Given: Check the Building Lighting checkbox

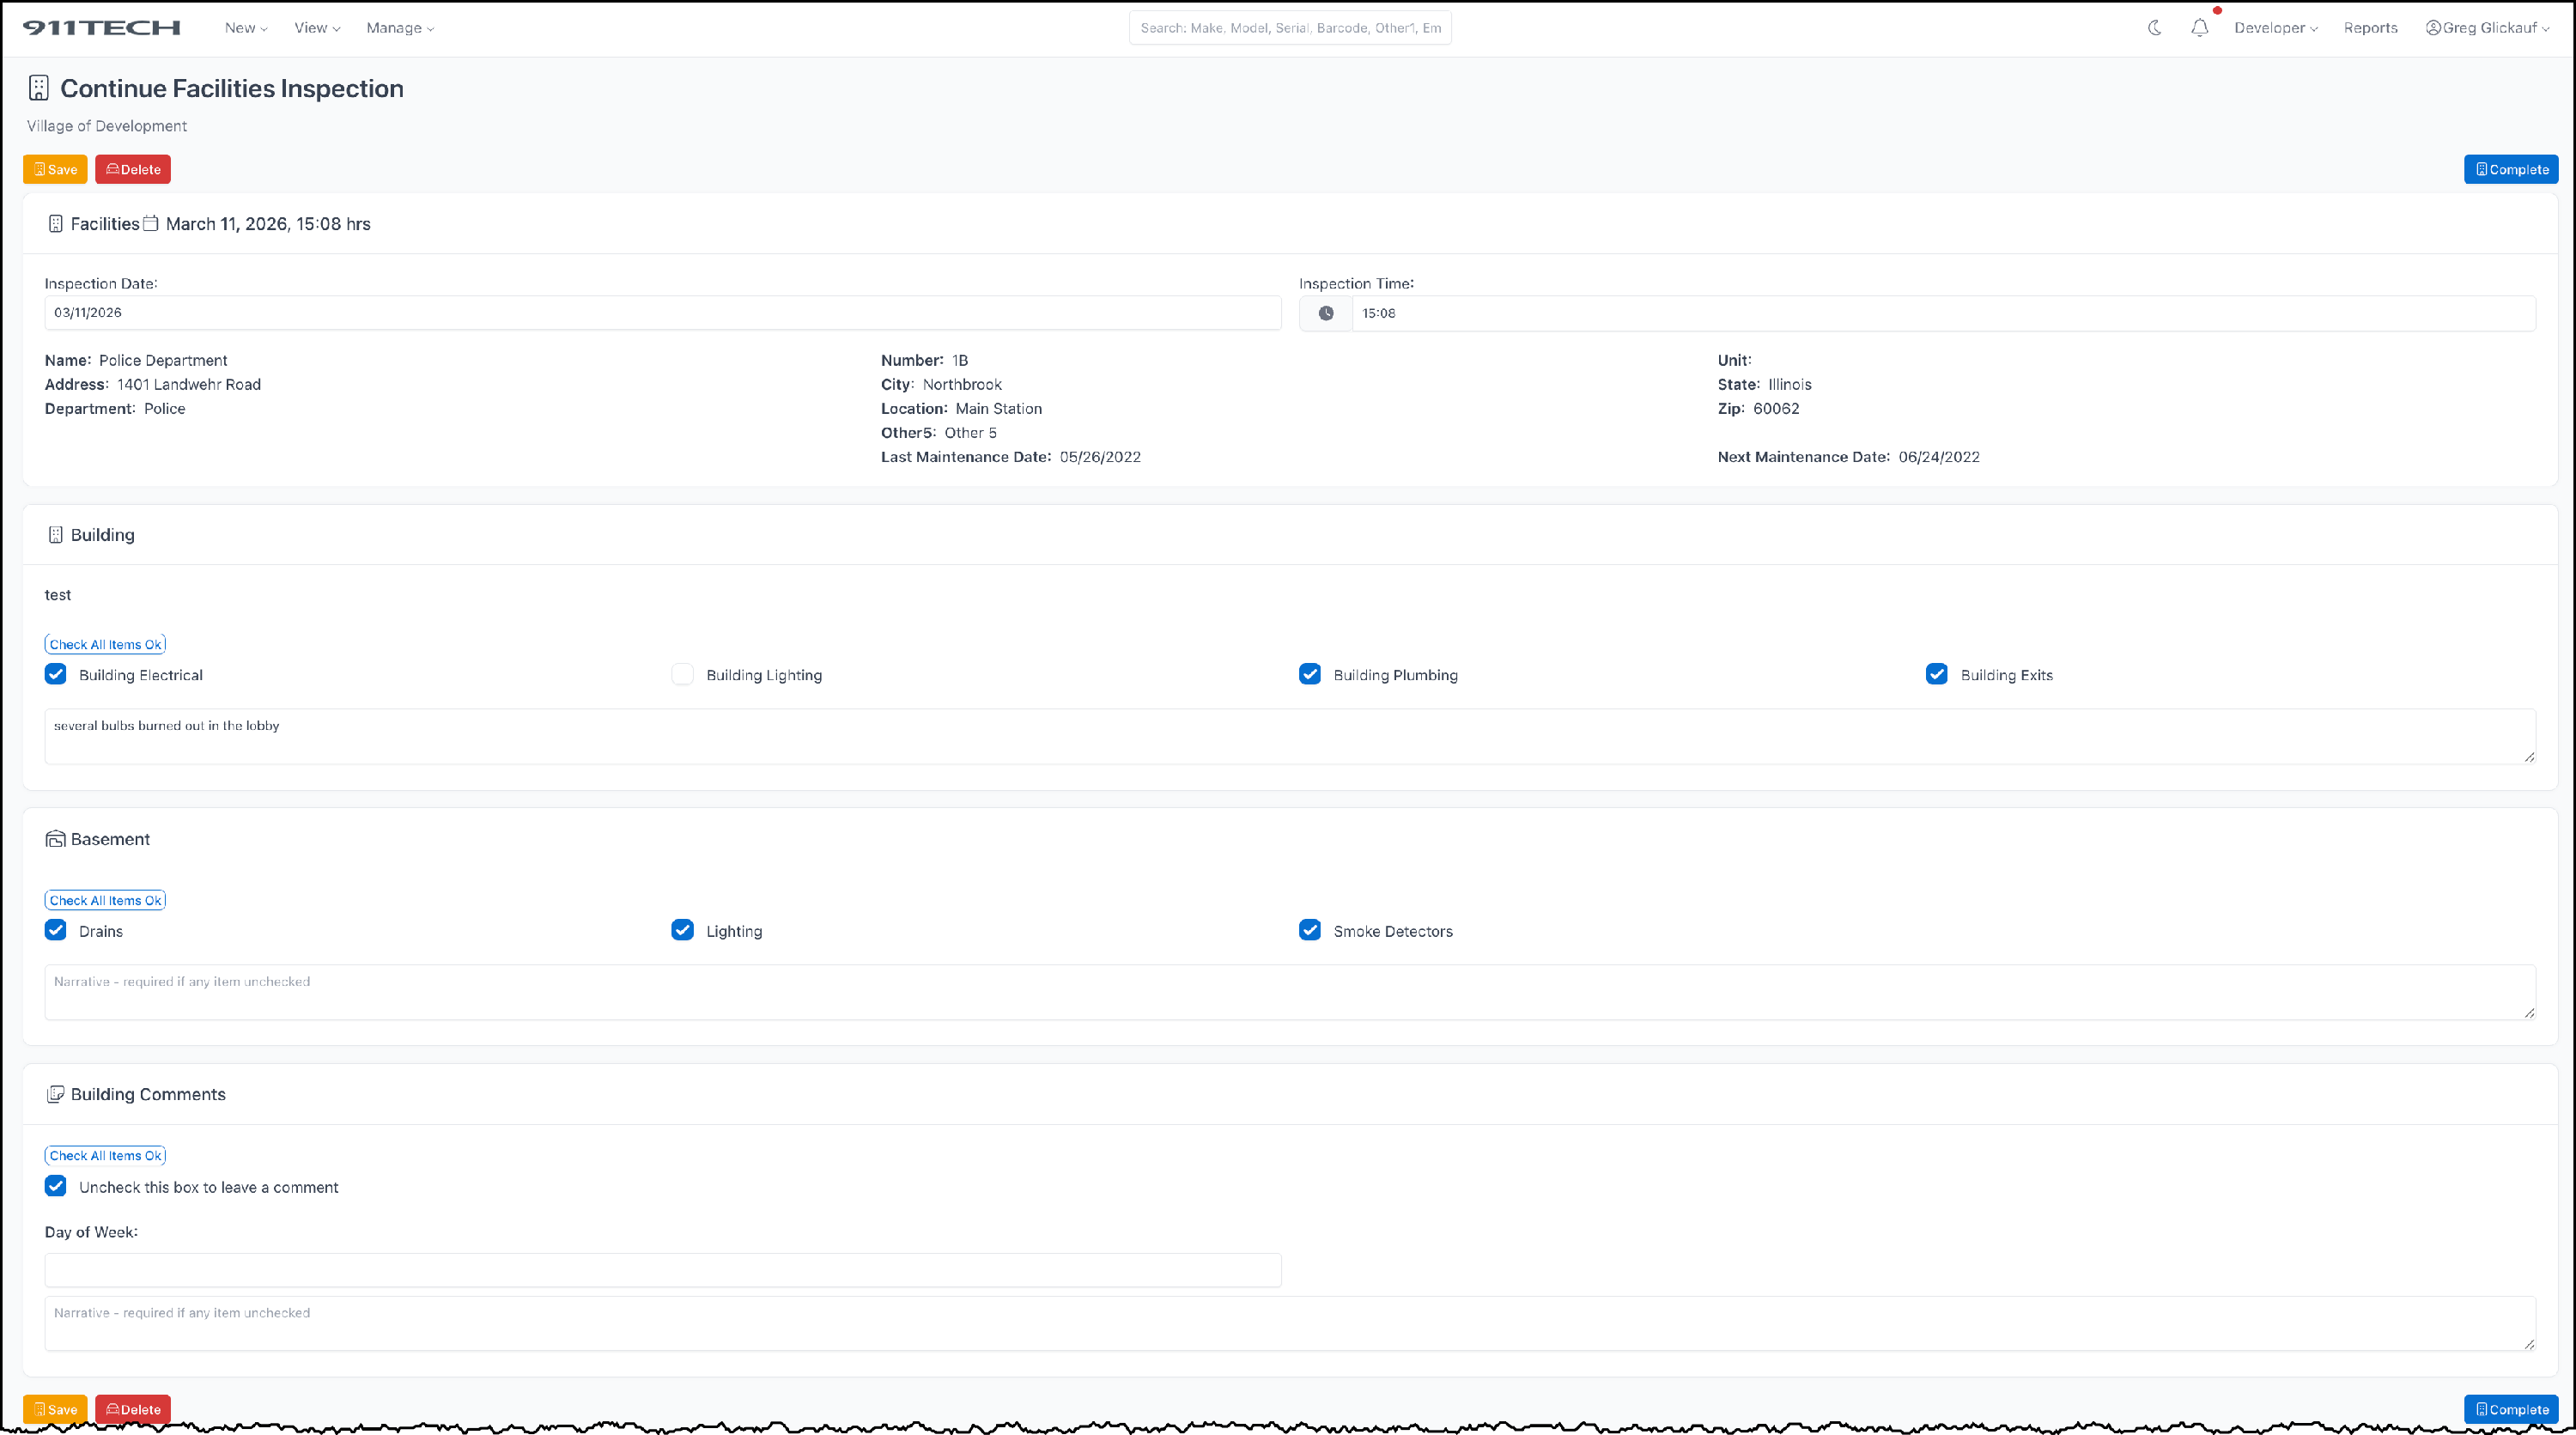Looking at the screenshot, I should 682,674.
